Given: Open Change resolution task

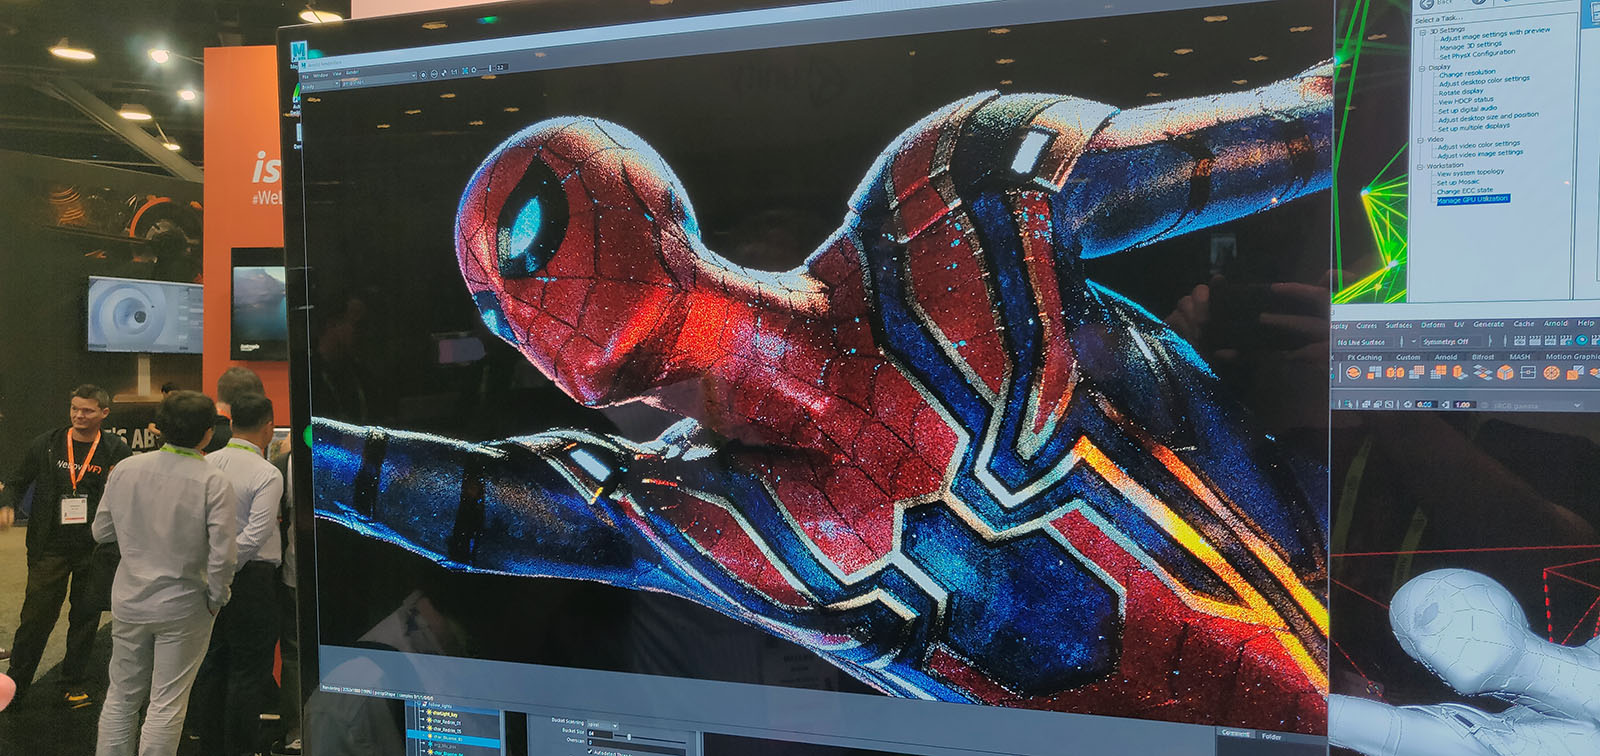Looking at the screenshot, I should click(1468, 74).
